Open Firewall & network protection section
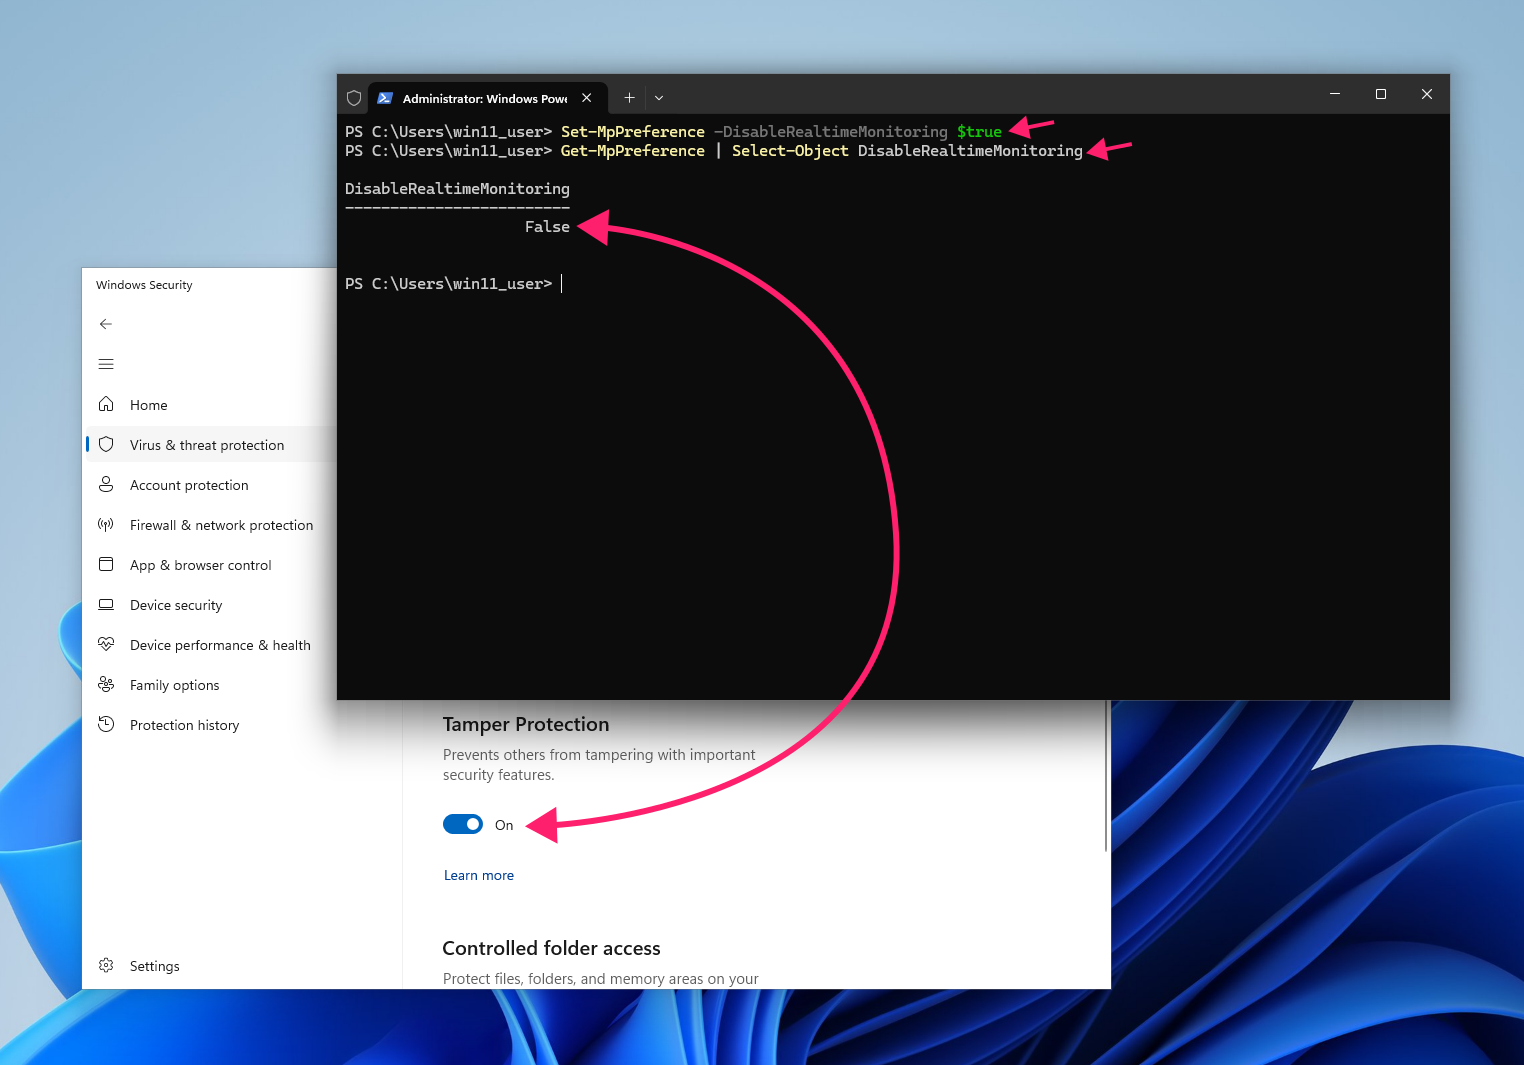 click(210, 525)
